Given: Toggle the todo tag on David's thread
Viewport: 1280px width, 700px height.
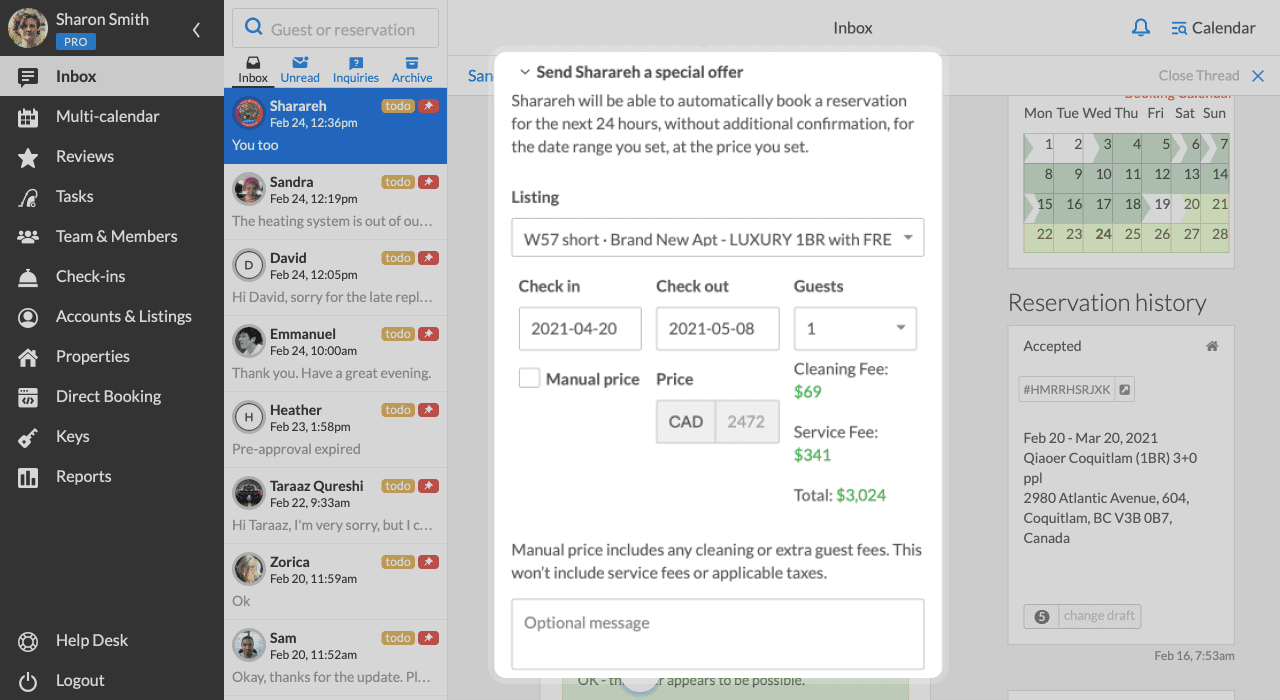Looking at the screenshot, I should click(x=398, y=258).
